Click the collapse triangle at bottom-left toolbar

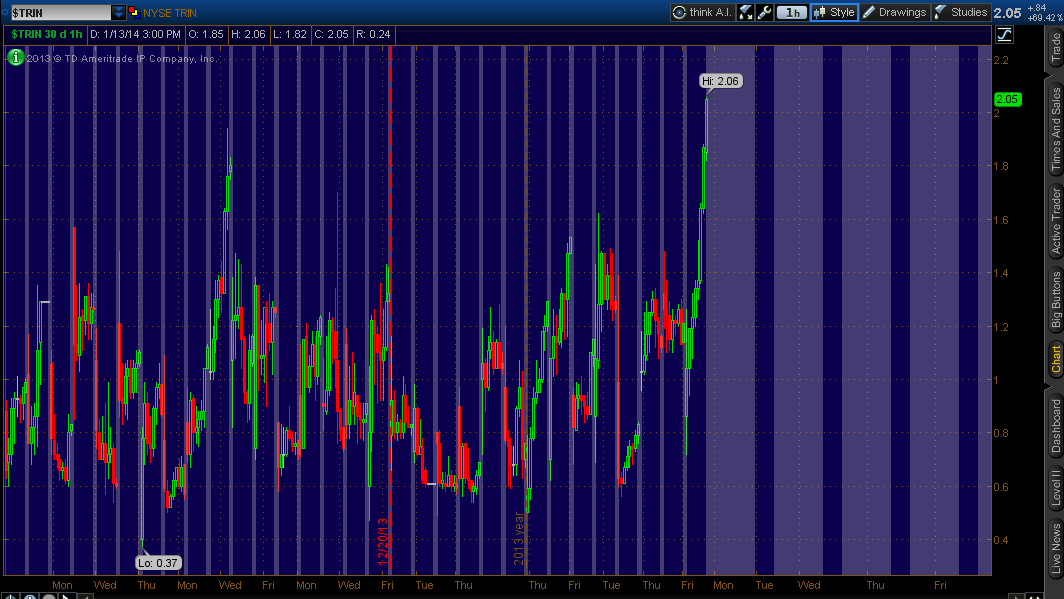click(x=86, y=596)
